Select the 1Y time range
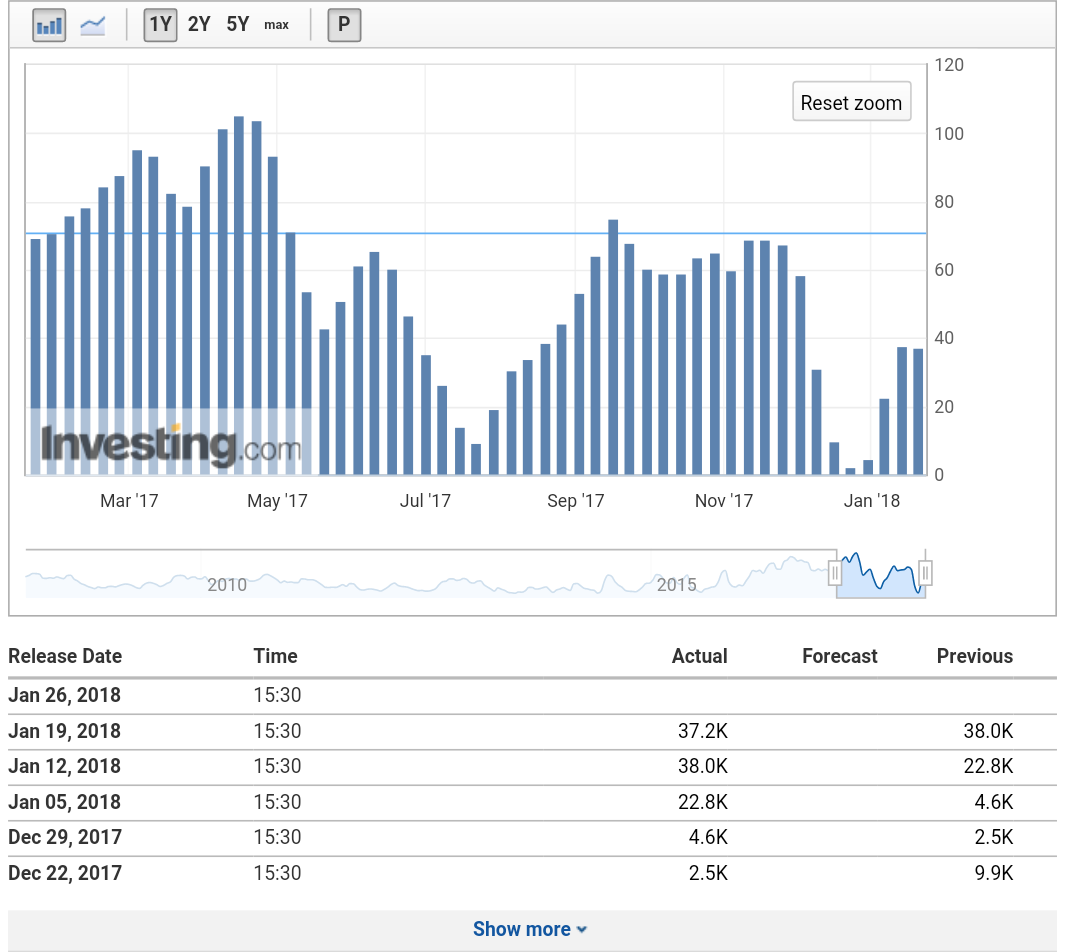 160,25
